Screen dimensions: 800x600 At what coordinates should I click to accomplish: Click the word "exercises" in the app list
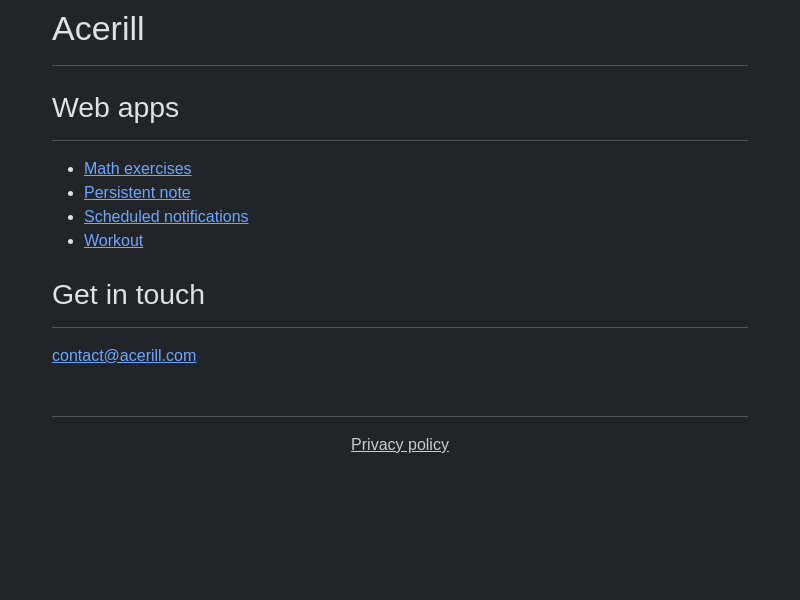[x=158, y=169]
